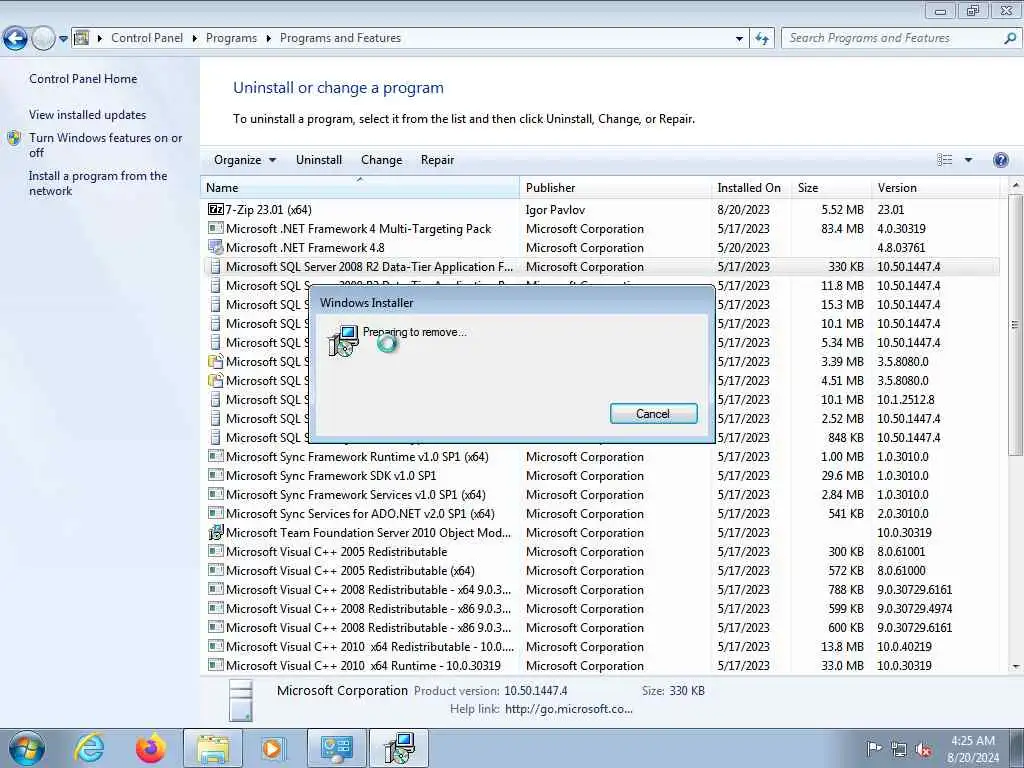The image size is (1024, 768).
Task: Click the magnifier search icon
Action: (1010, 38)
